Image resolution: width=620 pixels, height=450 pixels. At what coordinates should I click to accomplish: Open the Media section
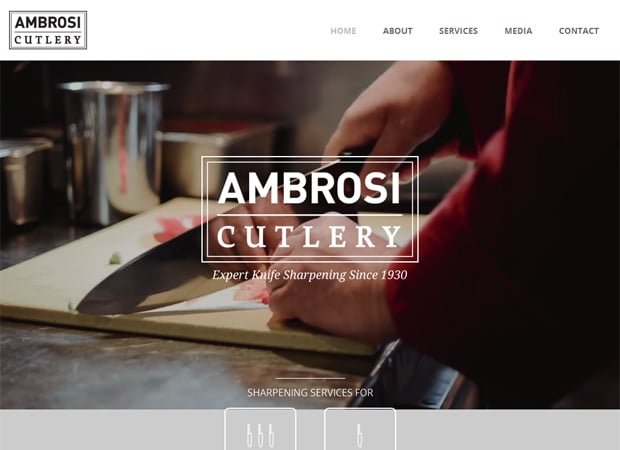518,31
